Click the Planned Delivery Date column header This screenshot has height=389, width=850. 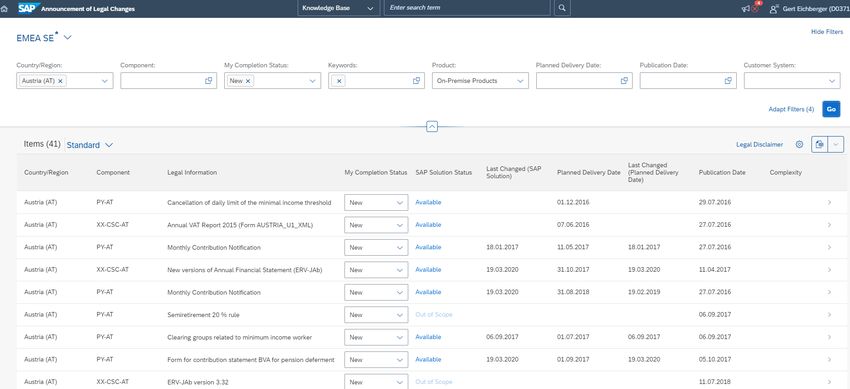pos(589,172)
